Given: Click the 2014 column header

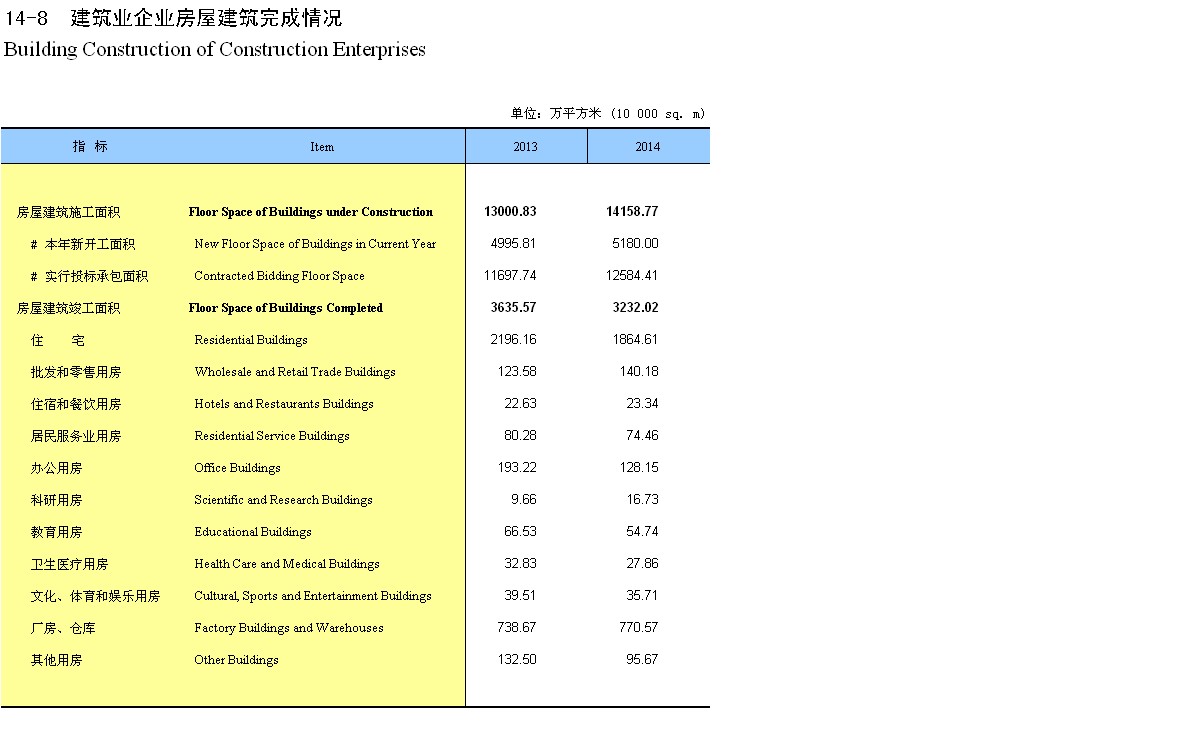Looking at the screenshot, I should [x=647, y=147].
